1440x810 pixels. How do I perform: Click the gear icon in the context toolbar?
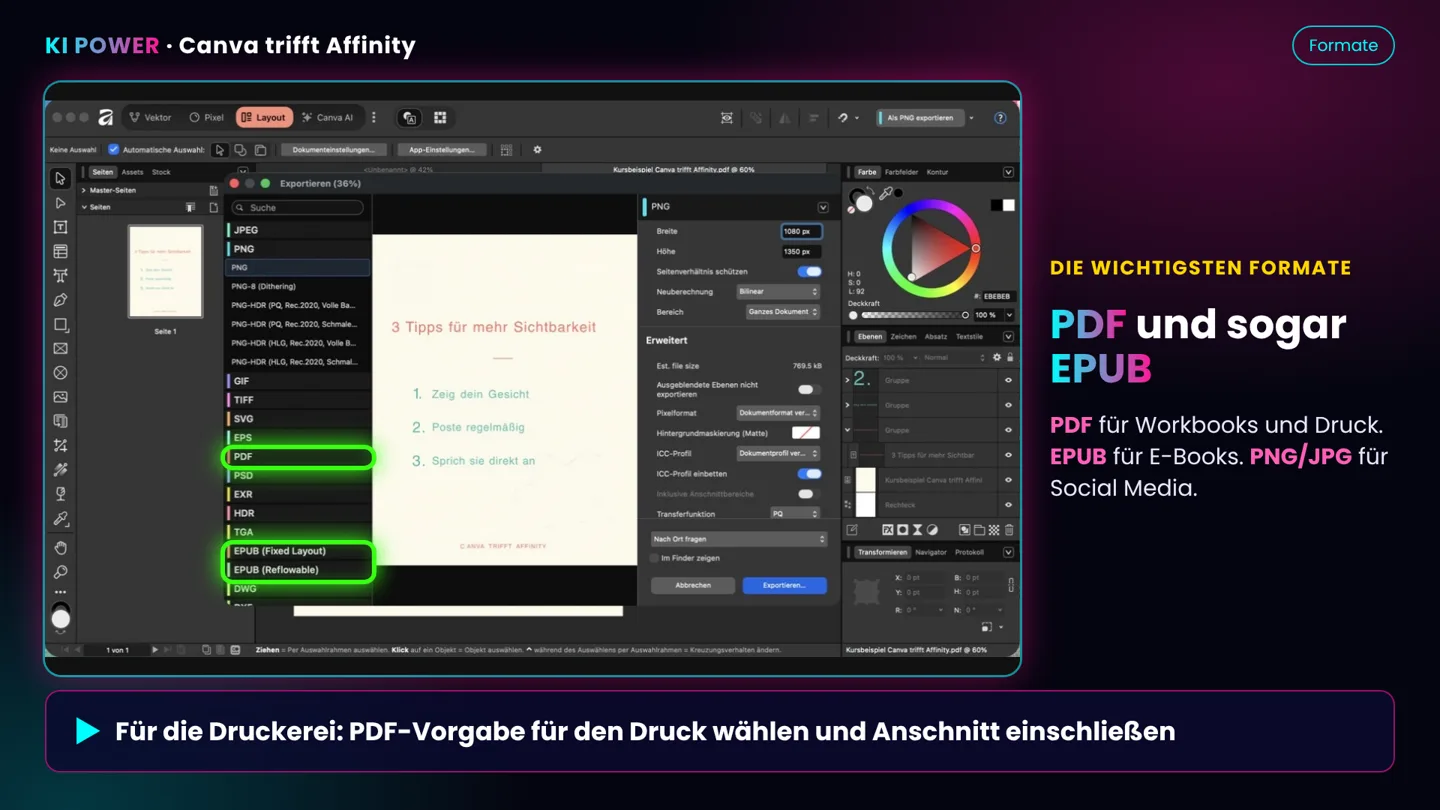[537, 150]
